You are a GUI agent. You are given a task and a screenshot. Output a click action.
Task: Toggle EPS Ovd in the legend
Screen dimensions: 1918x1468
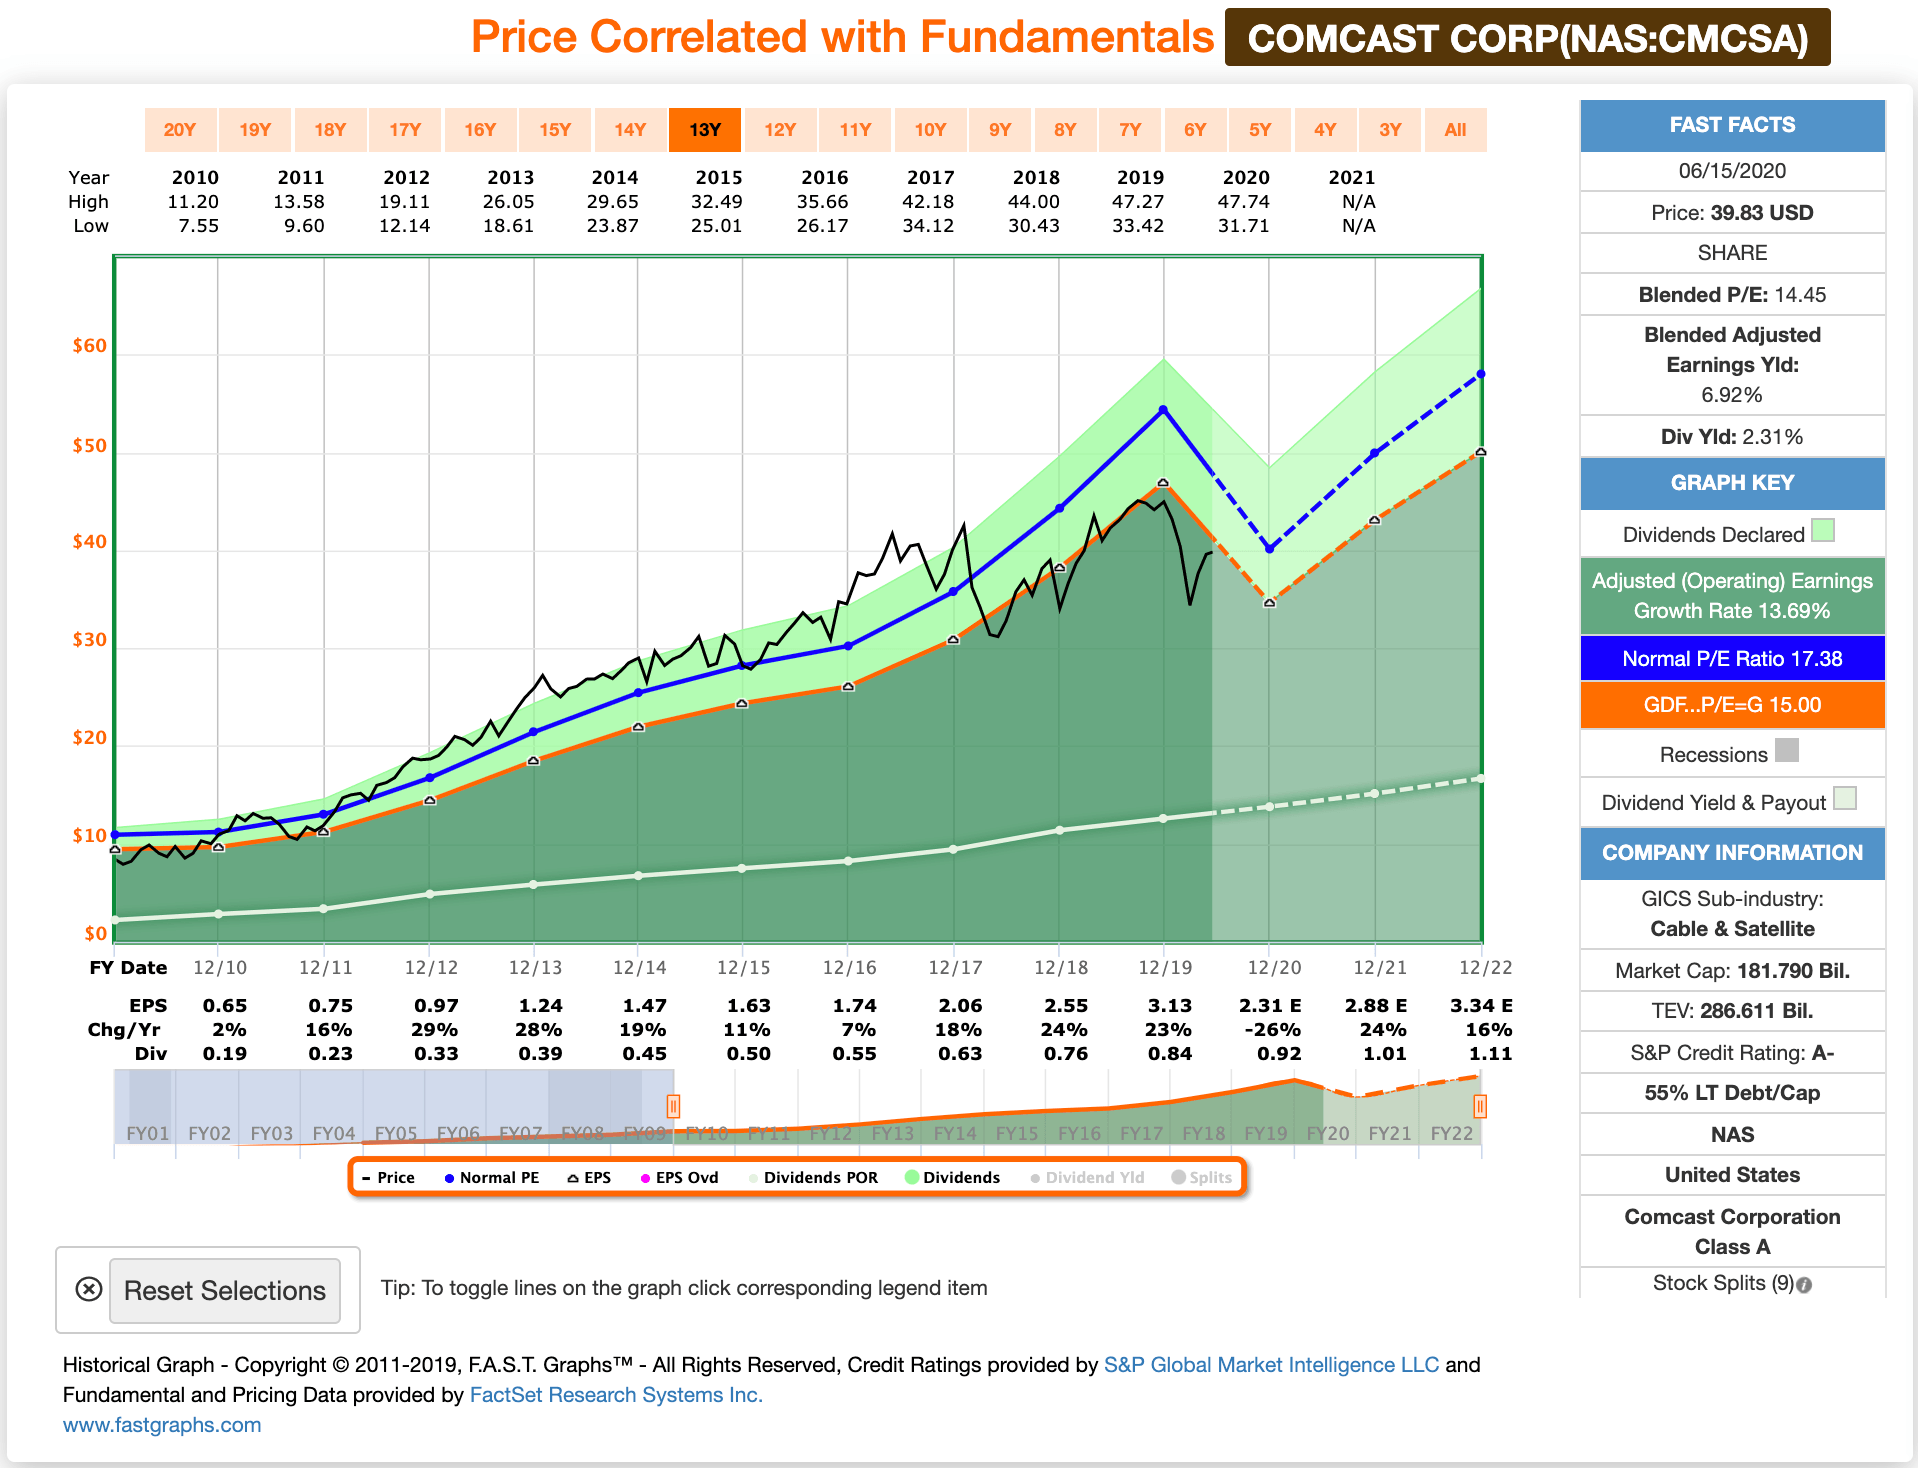click(681, 1177)
